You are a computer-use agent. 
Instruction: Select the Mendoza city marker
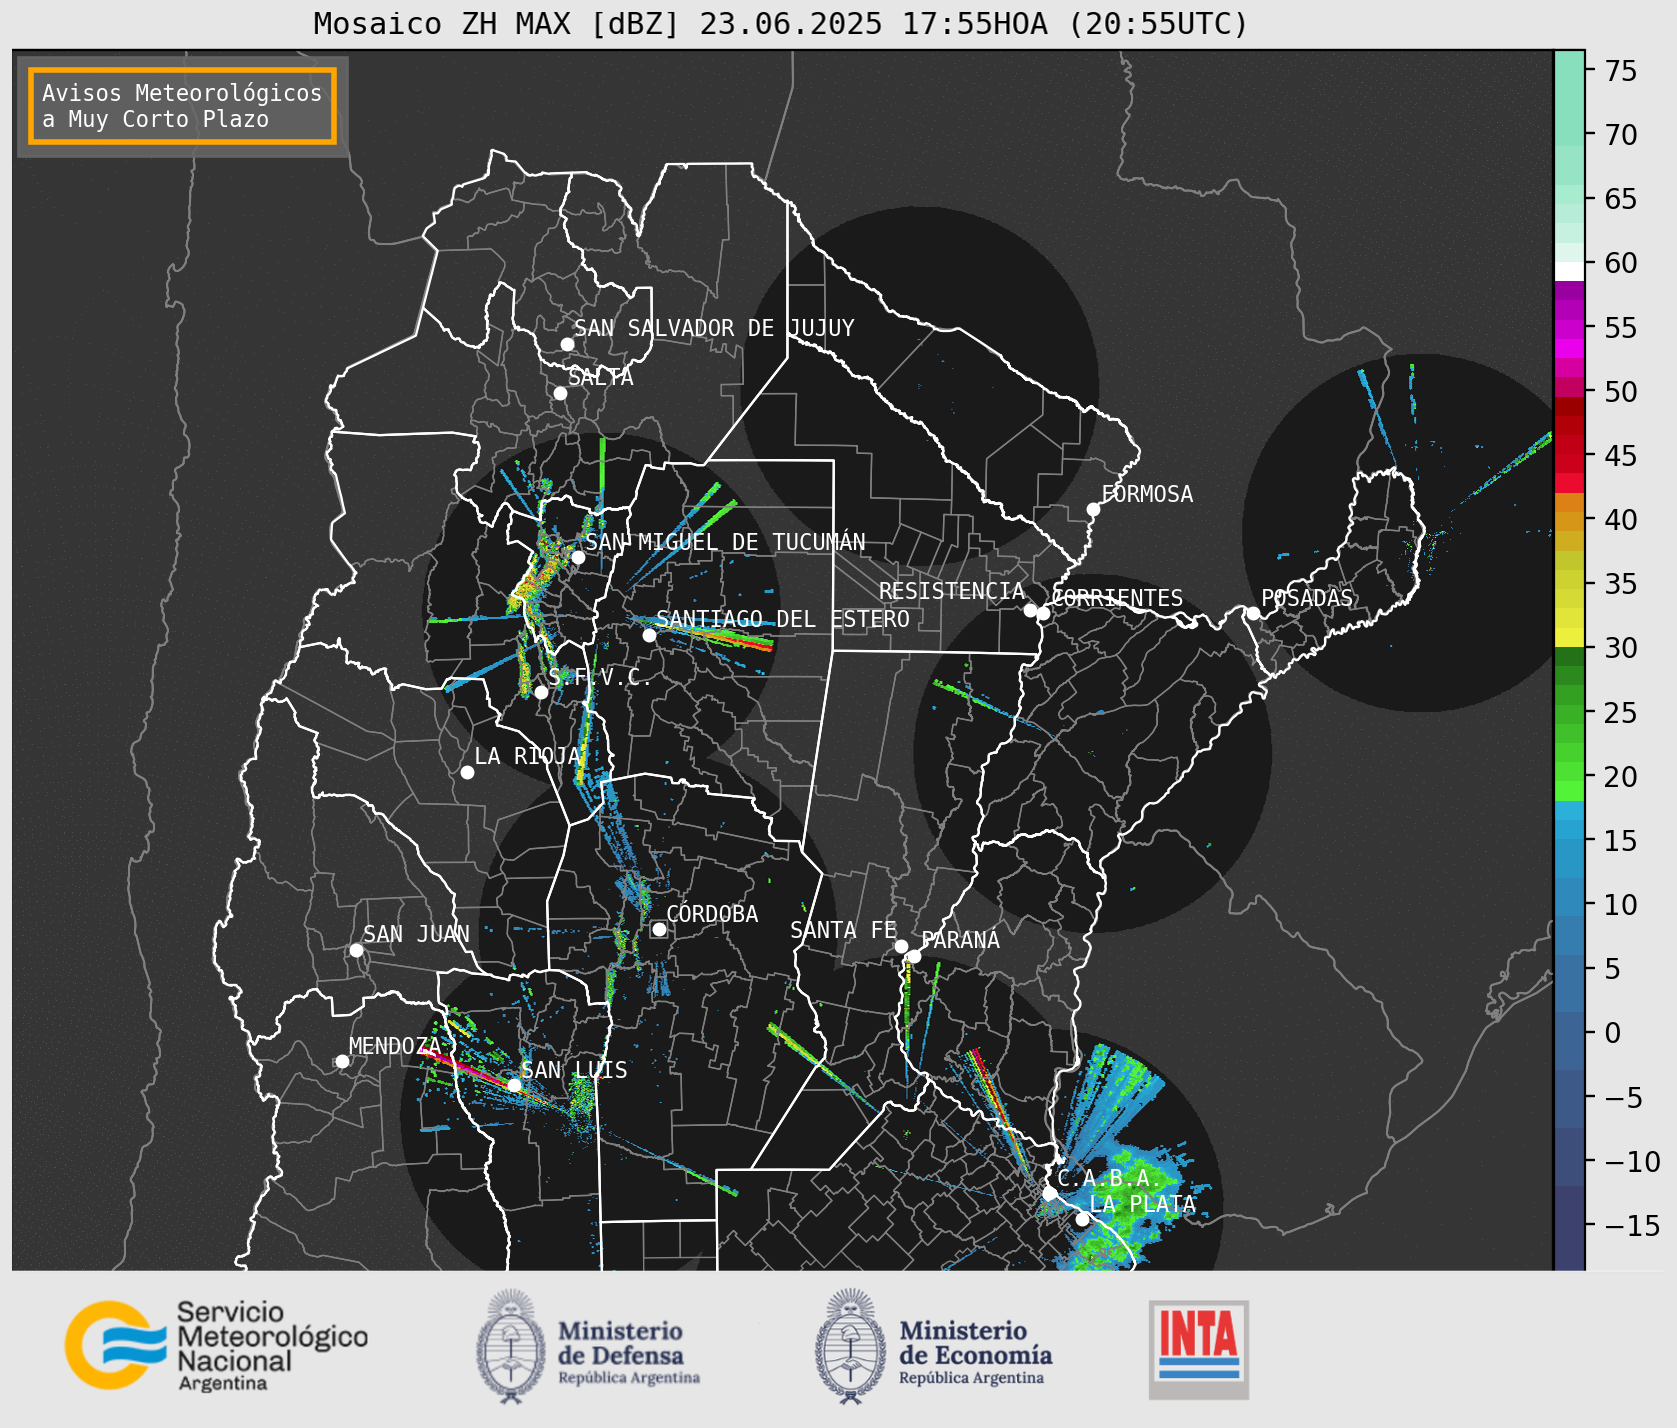[x=342, y=1061]
